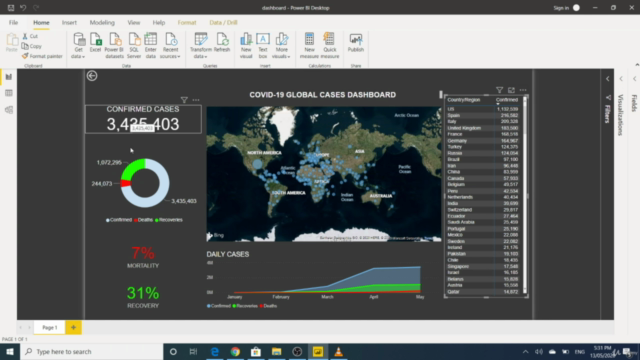This screenshot has height=360, width=640.
Task: Click the back arrow button on canvas
Action: tap(92, 76)
